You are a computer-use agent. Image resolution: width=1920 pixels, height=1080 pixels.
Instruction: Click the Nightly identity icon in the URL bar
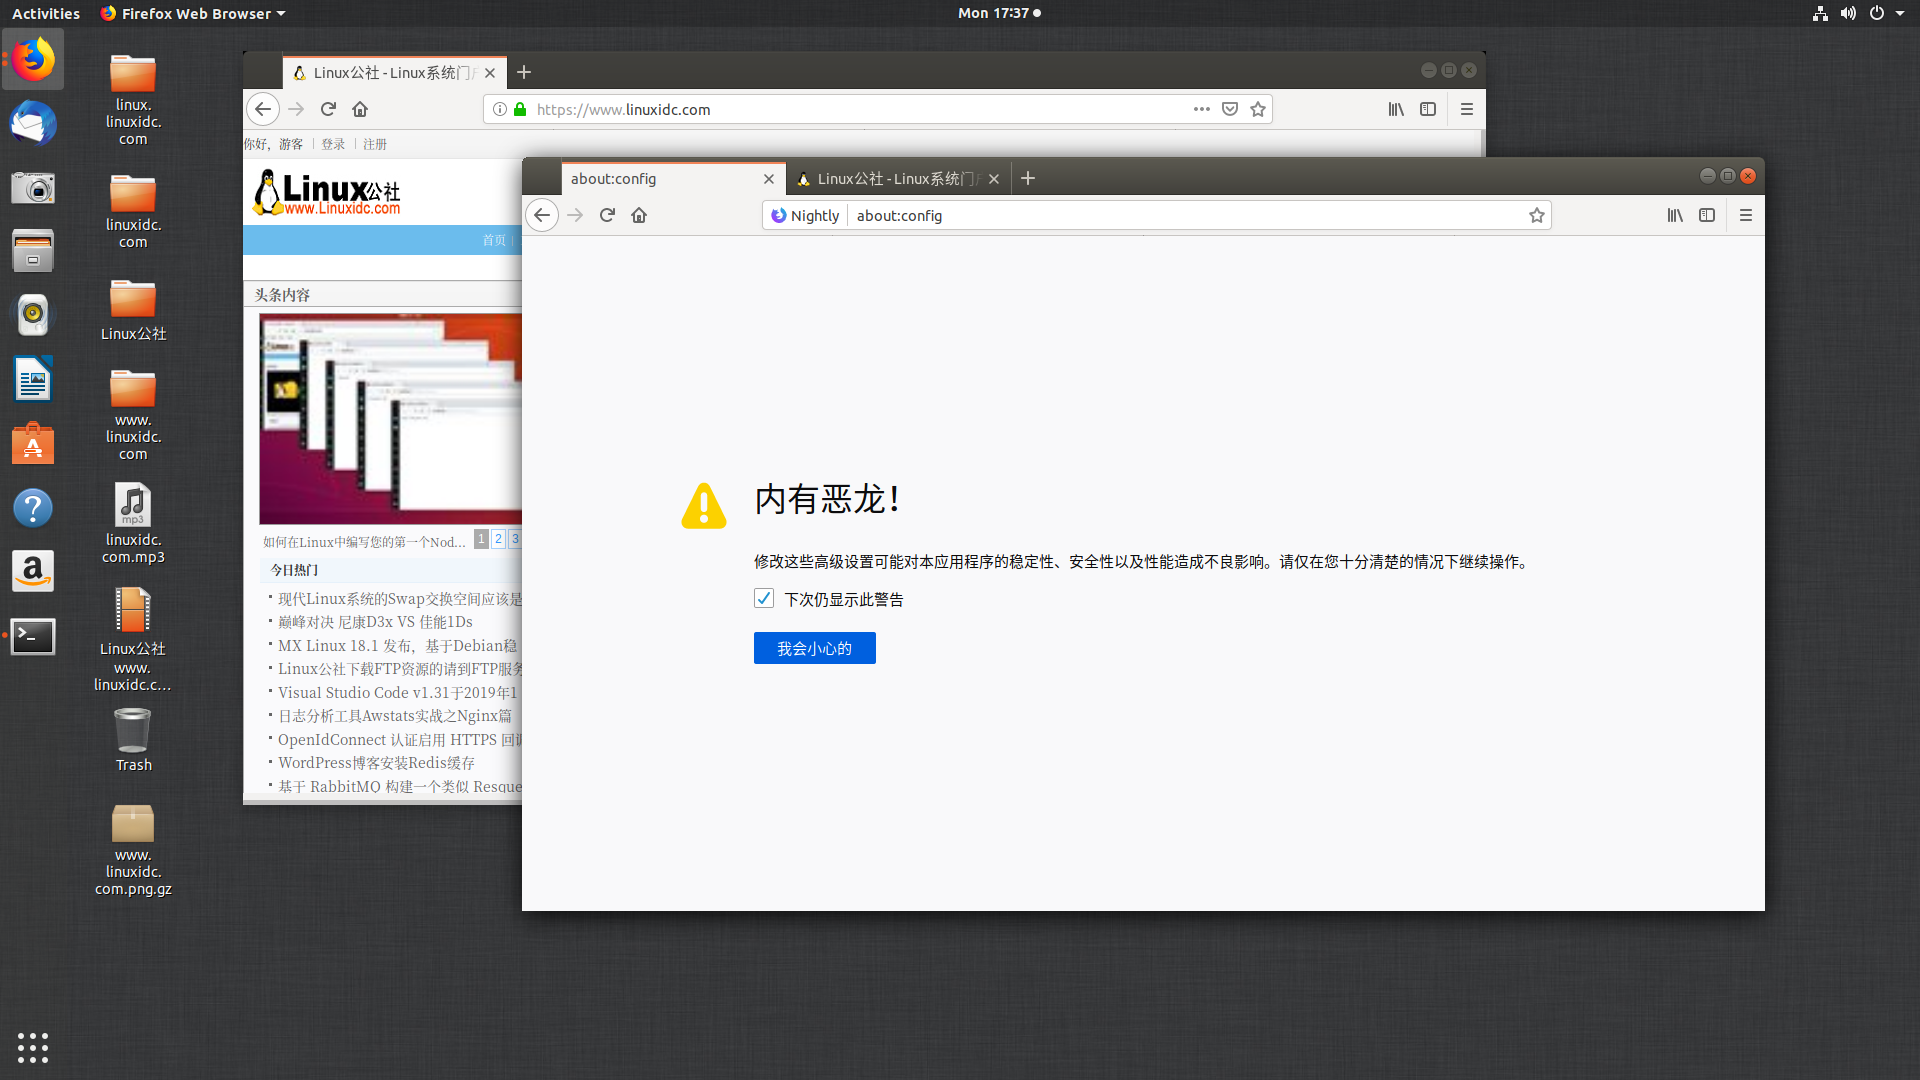point(805,215)
